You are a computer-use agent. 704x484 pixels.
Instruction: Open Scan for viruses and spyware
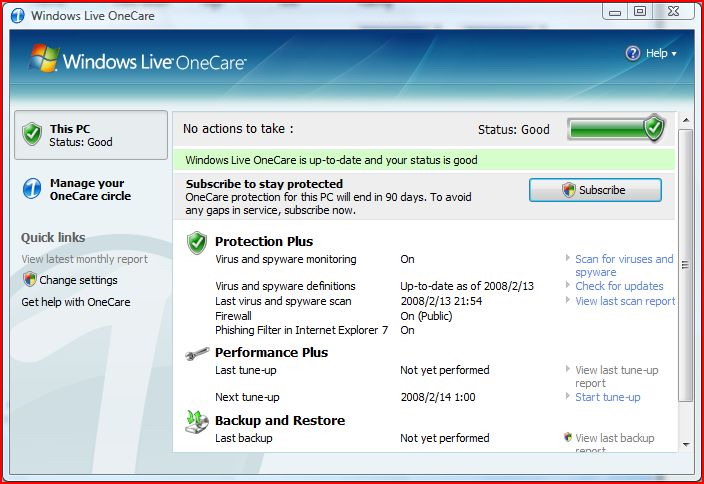[624, 265]
